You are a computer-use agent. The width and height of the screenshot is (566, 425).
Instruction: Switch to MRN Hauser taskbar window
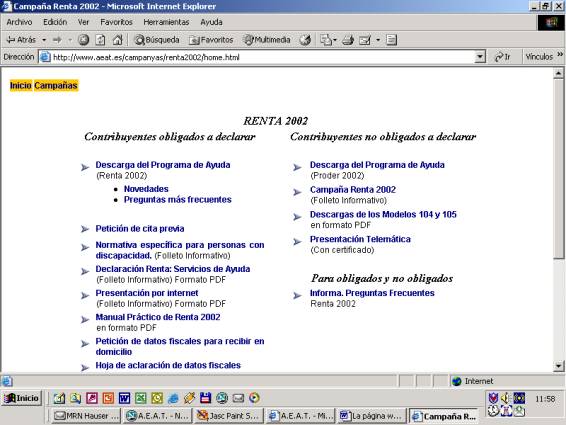[x=86, y=416]
